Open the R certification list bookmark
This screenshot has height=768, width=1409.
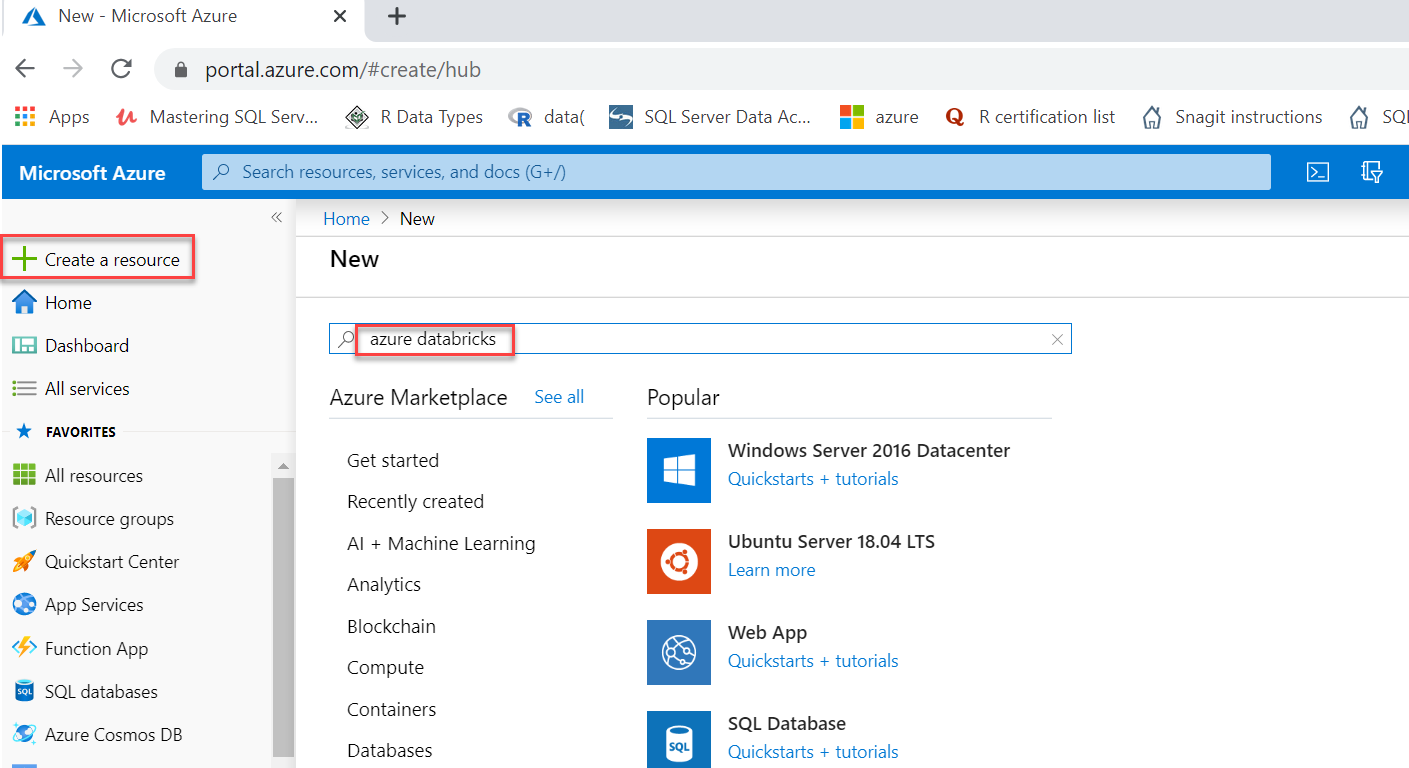coord(1030,117)
